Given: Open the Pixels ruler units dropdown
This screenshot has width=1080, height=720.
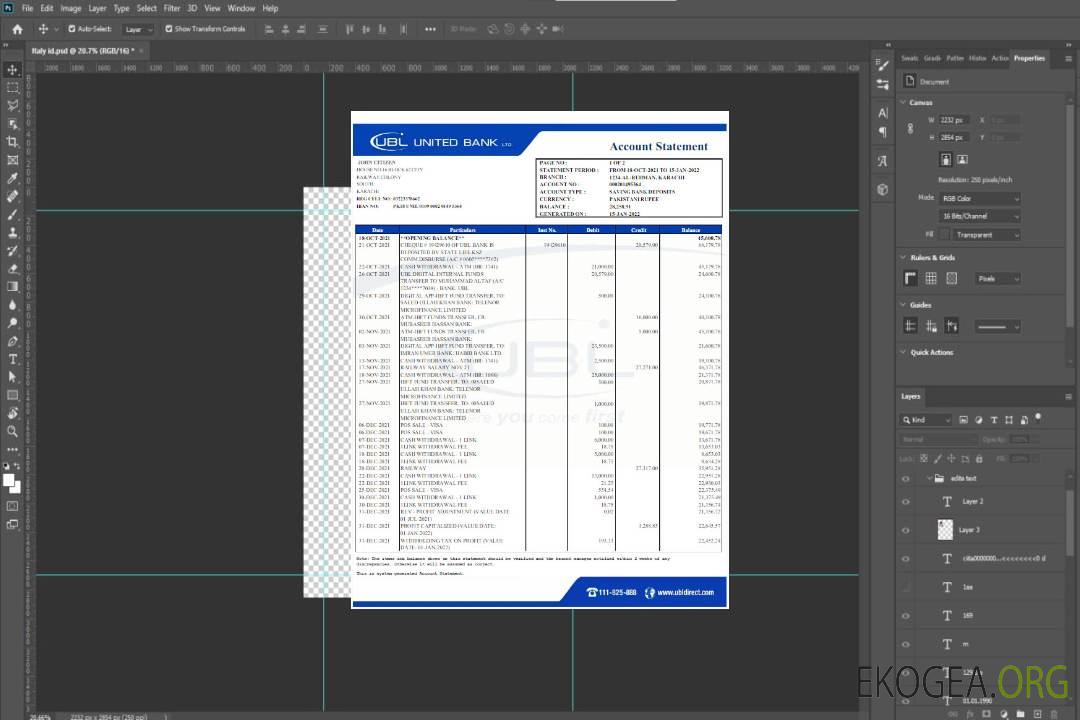Looking at the screenshot, I should [997, 278].
